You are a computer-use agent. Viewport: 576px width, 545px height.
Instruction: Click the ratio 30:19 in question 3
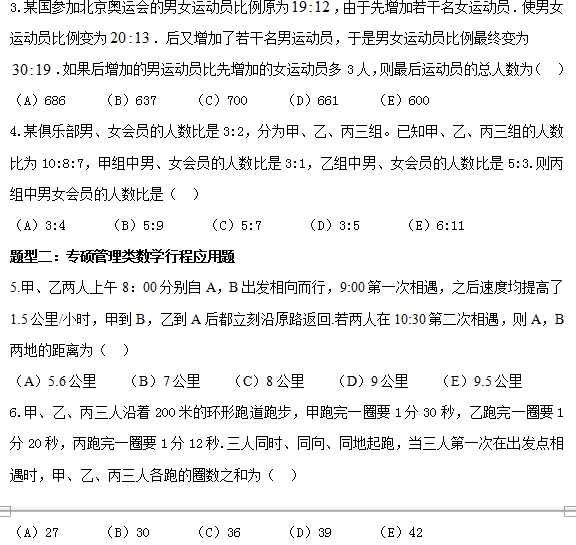coord(31,69)
